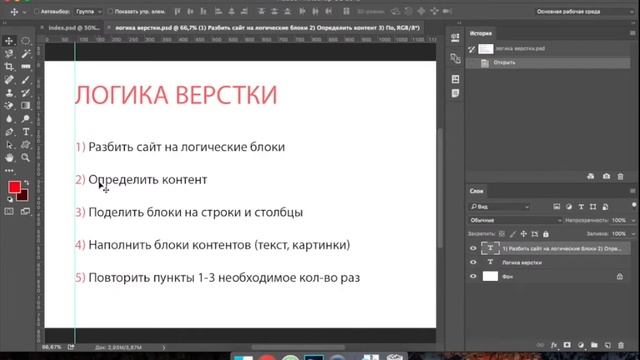The image size is (640, 360).
Task: Swap foreground and background colors
Action: 27,183
